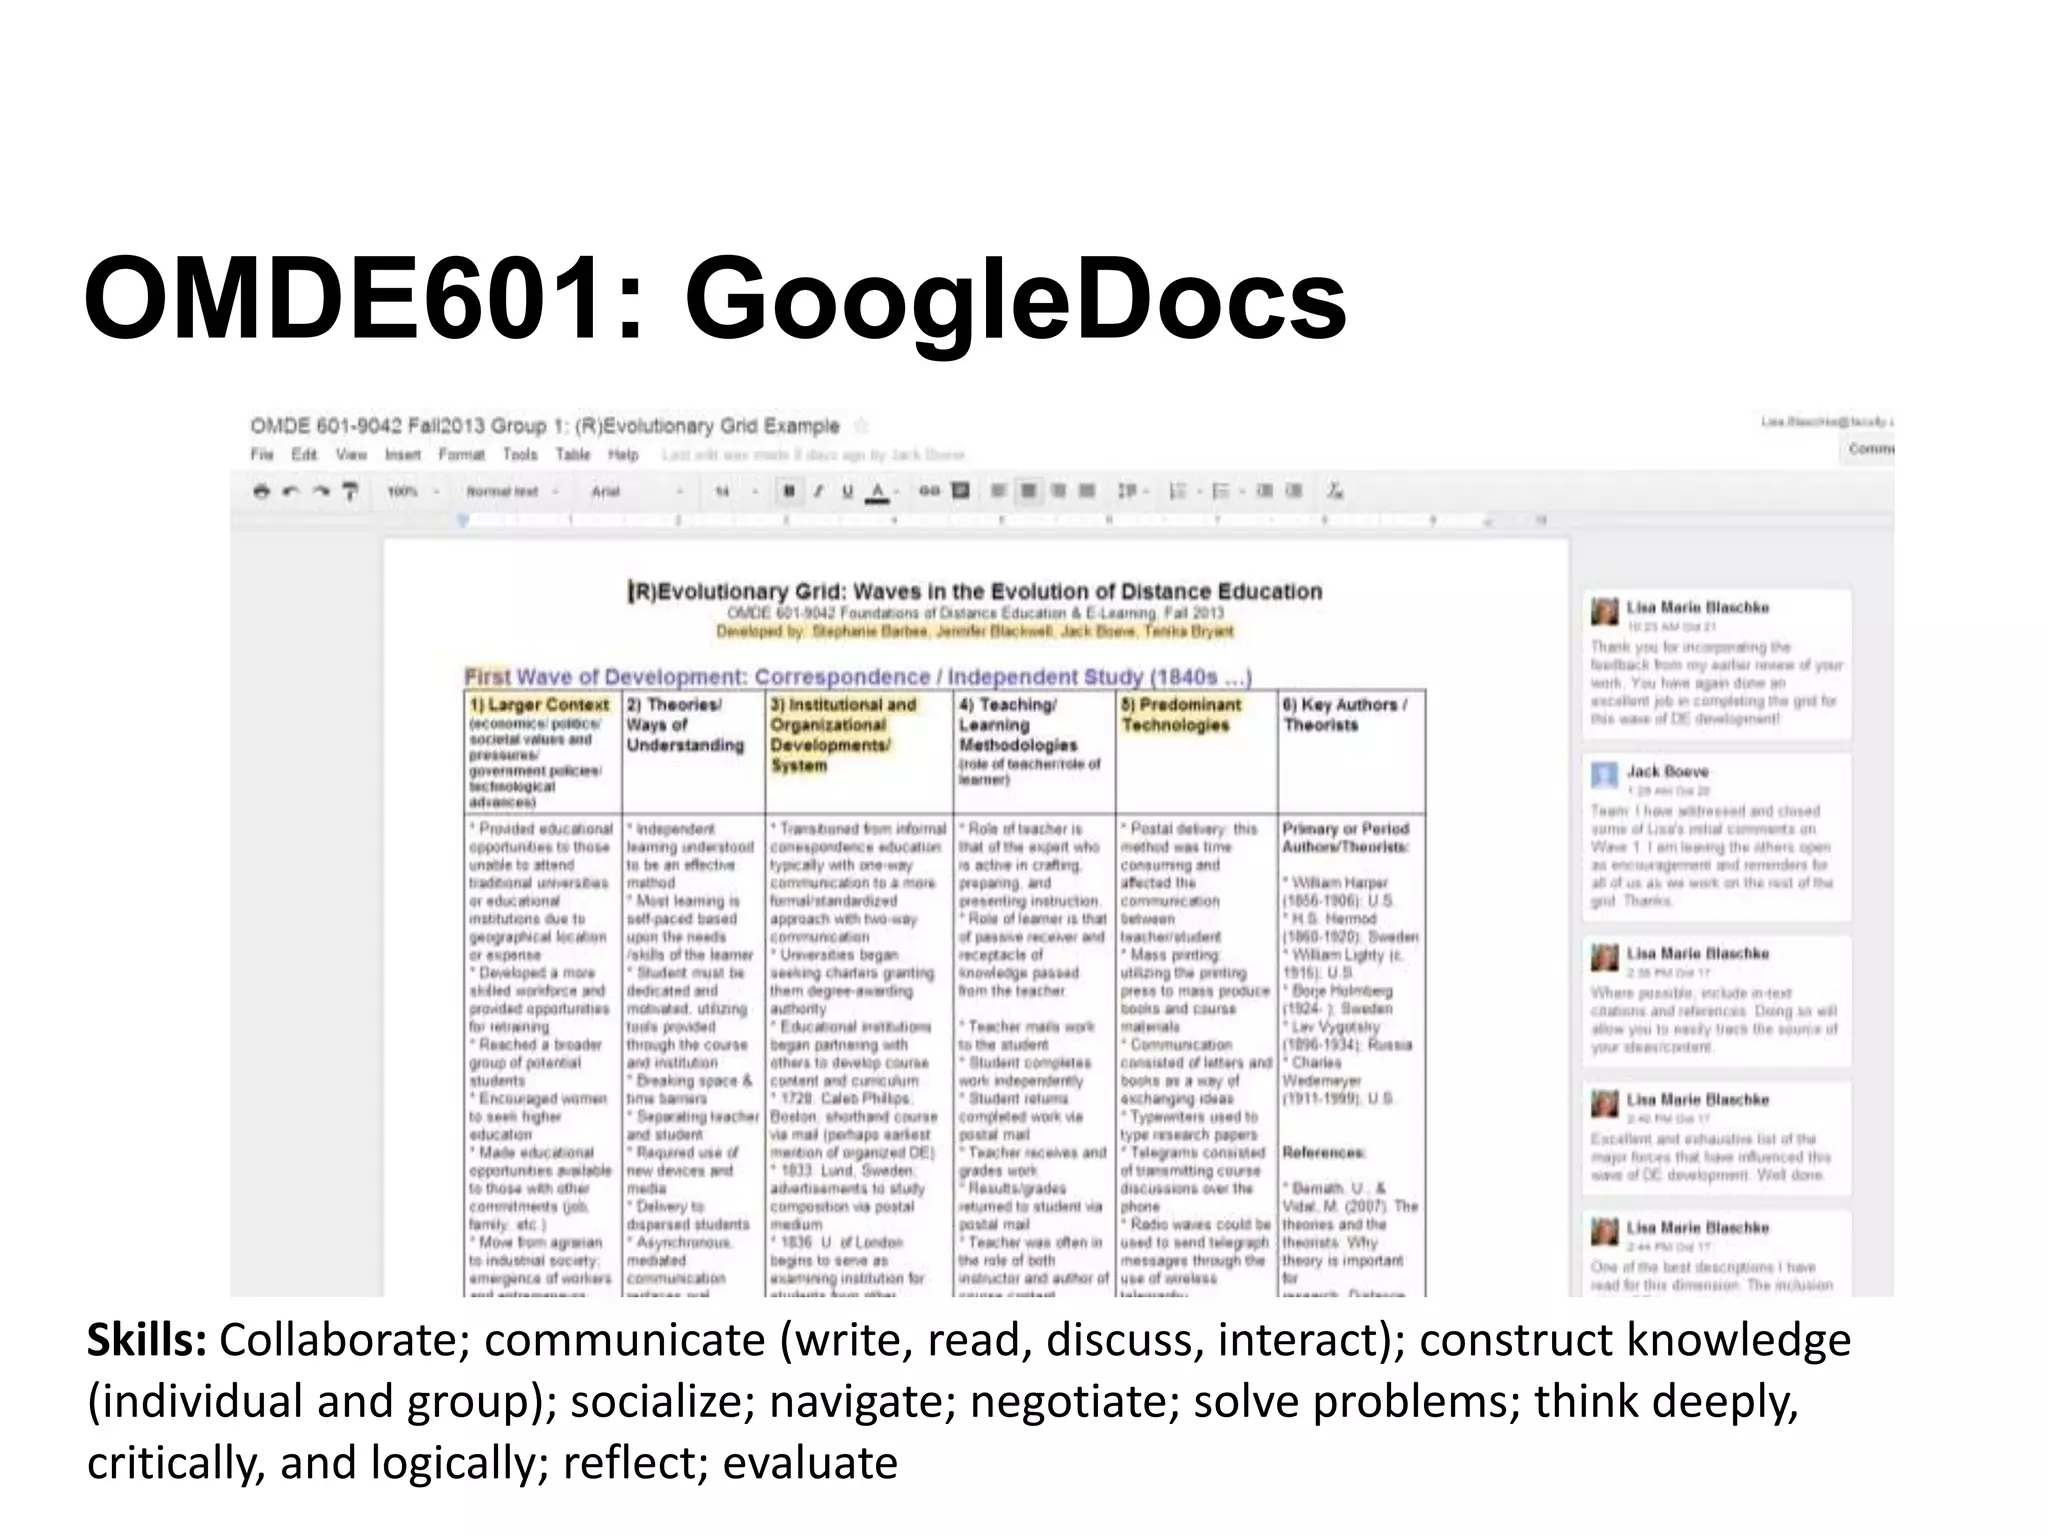Click the Print icon in the toolbar
Screen dimensions: 2048x1536
coord(261,491)
